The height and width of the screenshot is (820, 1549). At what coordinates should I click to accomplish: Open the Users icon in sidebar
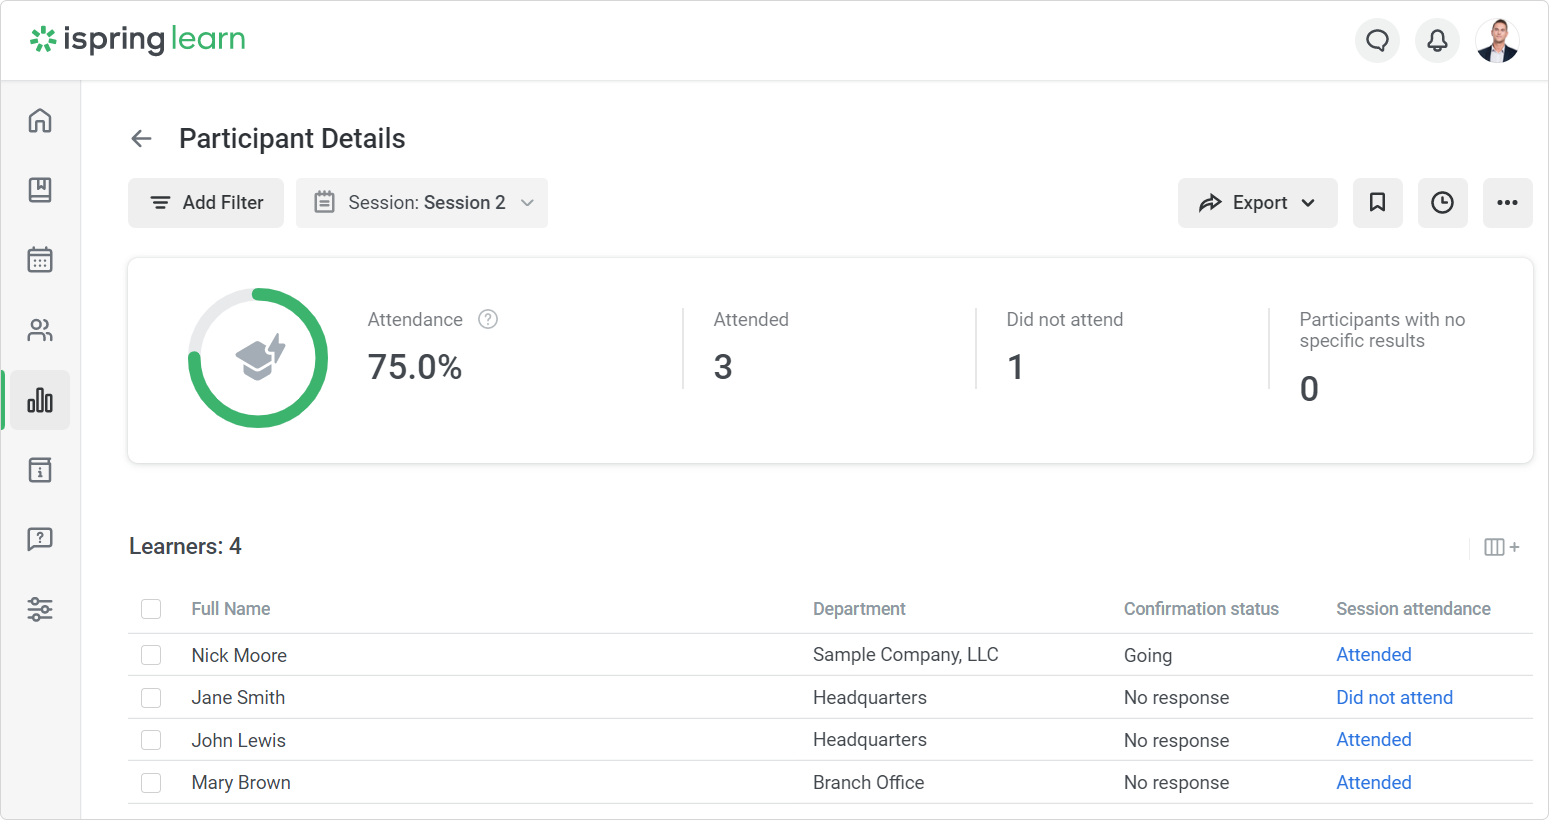pos(40,330)
